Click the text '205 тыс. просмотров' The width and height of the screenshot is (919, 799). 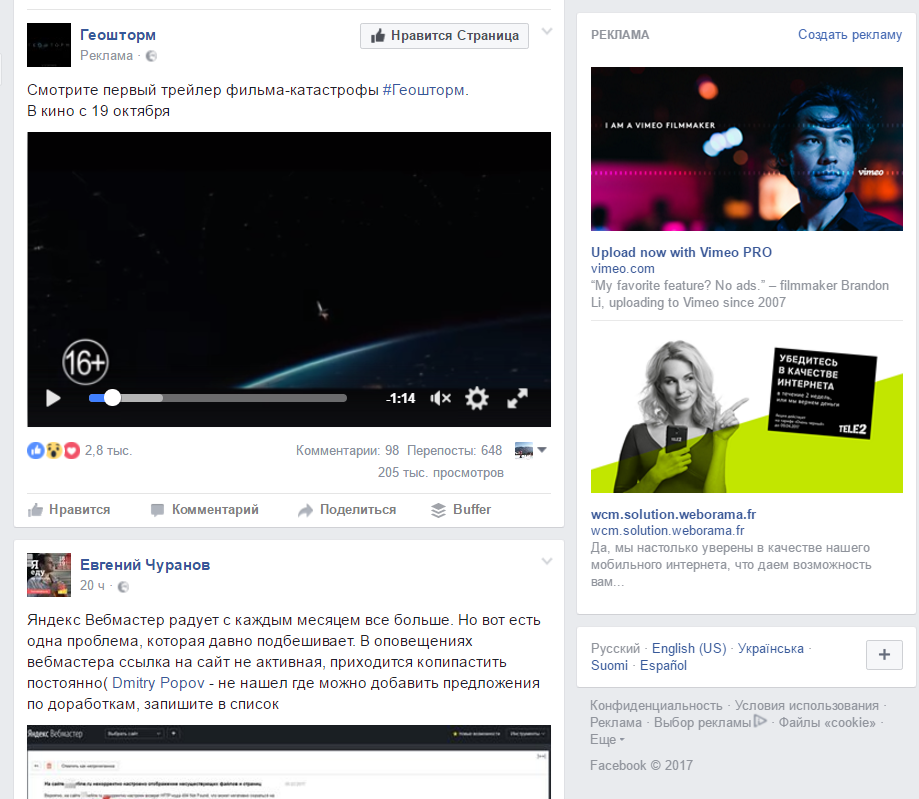pyautogui.click(x=441, y=472)
